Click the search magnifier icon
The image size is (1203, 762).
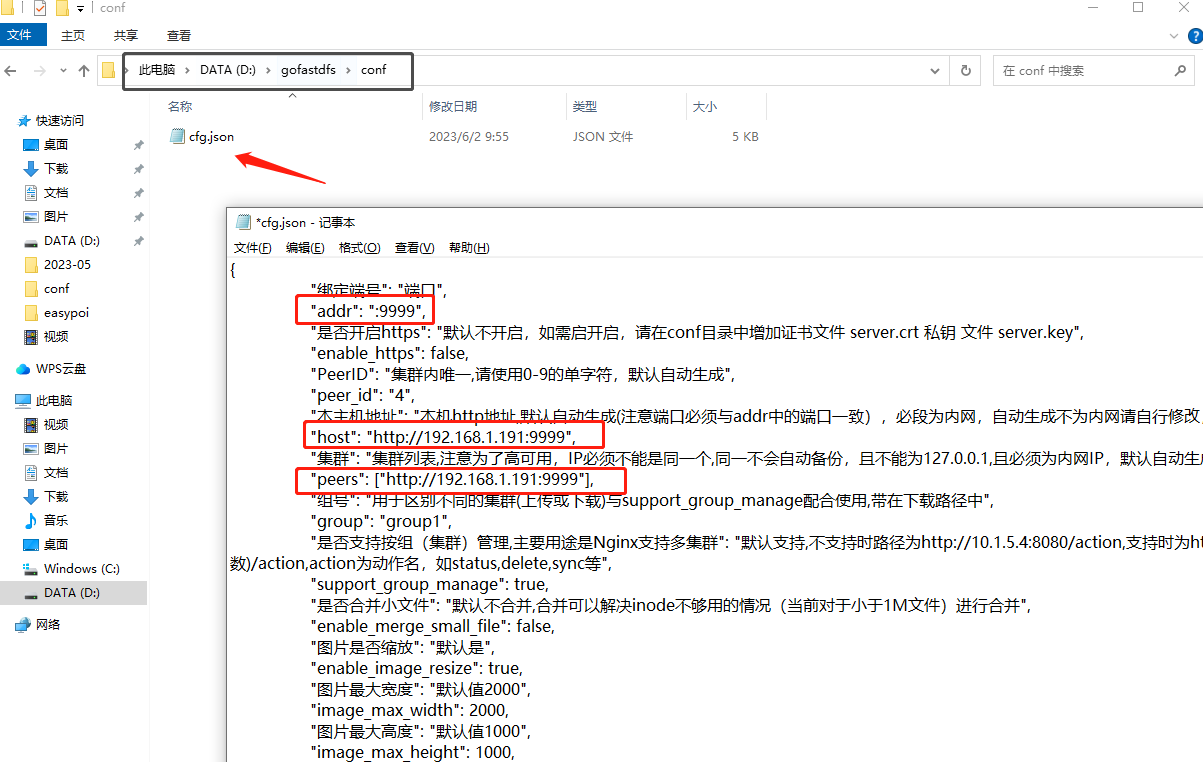click(x=1181, y=71)
